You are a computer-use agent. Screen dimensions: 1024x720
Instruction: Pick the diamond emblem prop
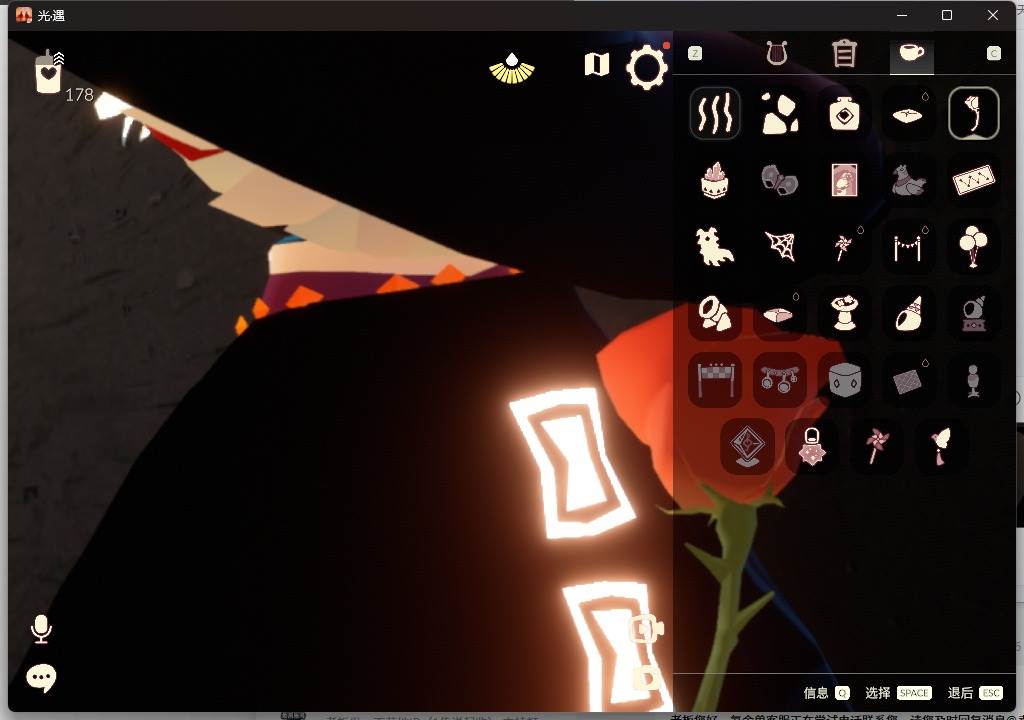click(x=747, y=446)
